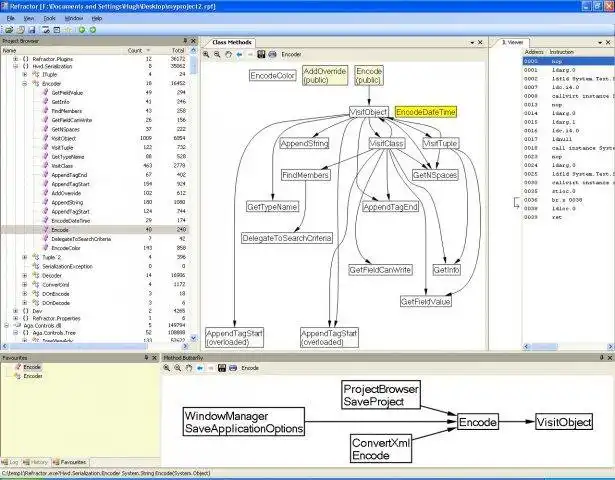Click the open project folder icon
This screenshot has width=615, height=480.
click(x=9, y=30)
